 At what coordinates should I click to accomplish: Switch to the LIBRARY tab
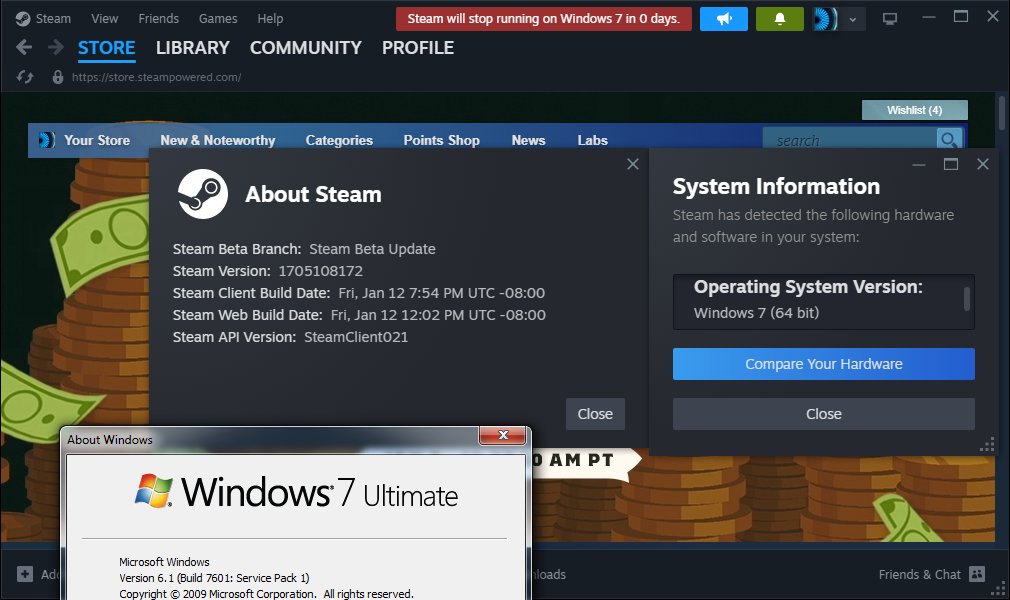[193, 48]
